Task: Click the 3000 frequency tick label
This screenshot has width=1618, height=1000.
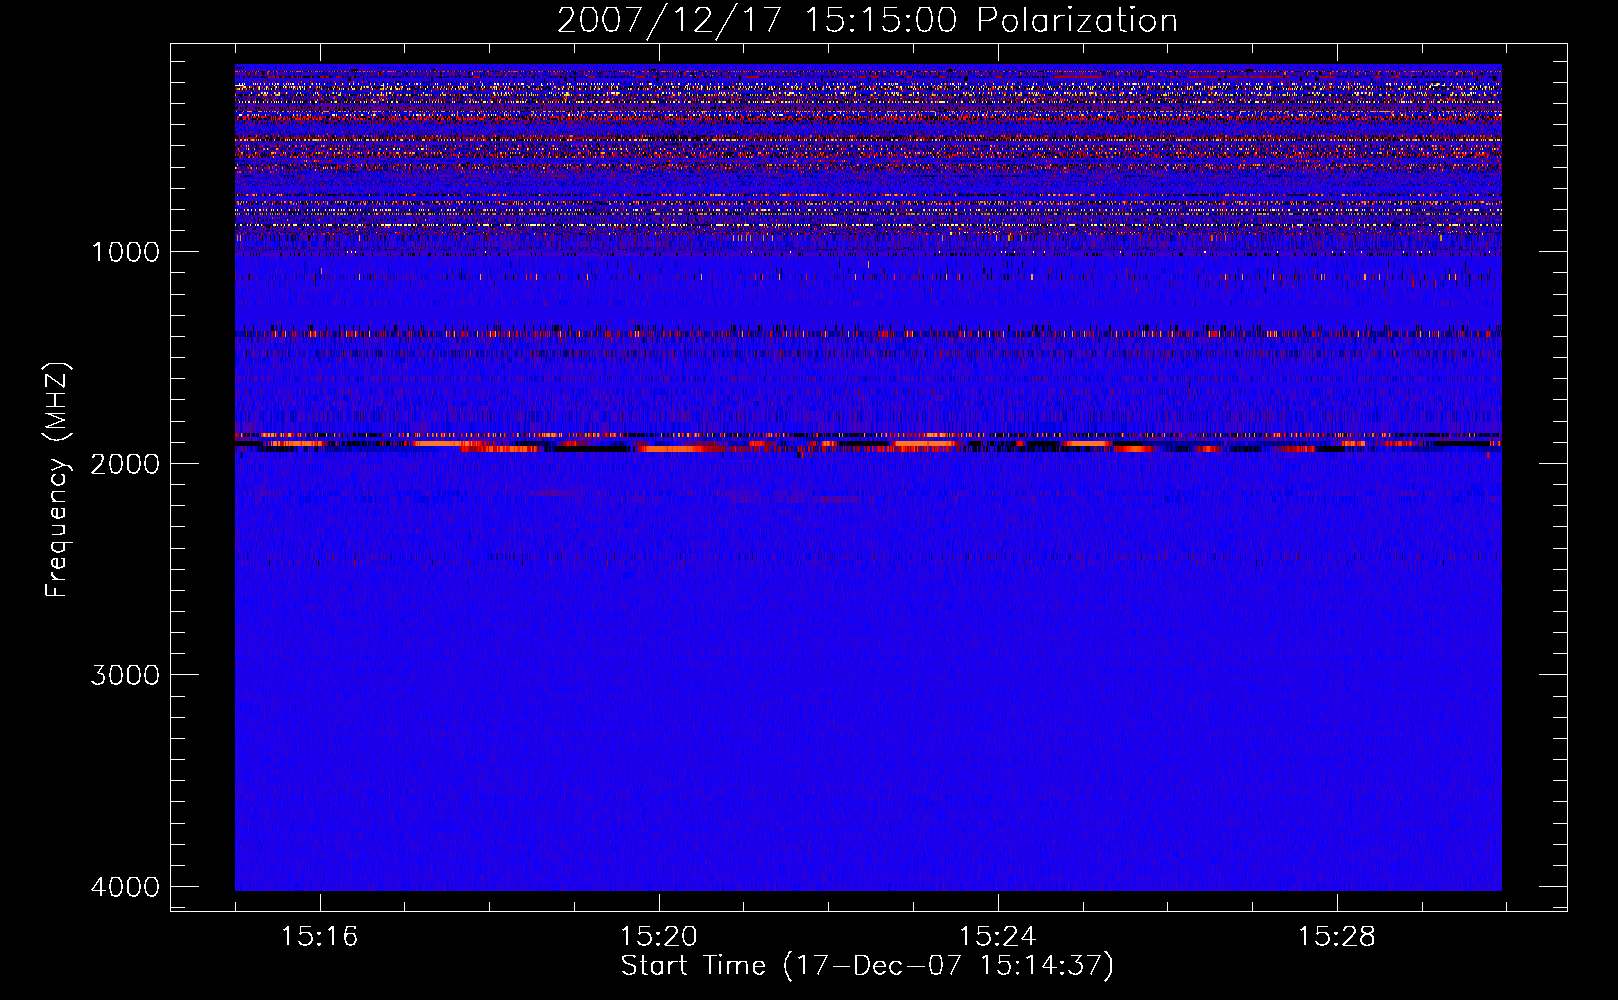Action: tap(126, 674)
